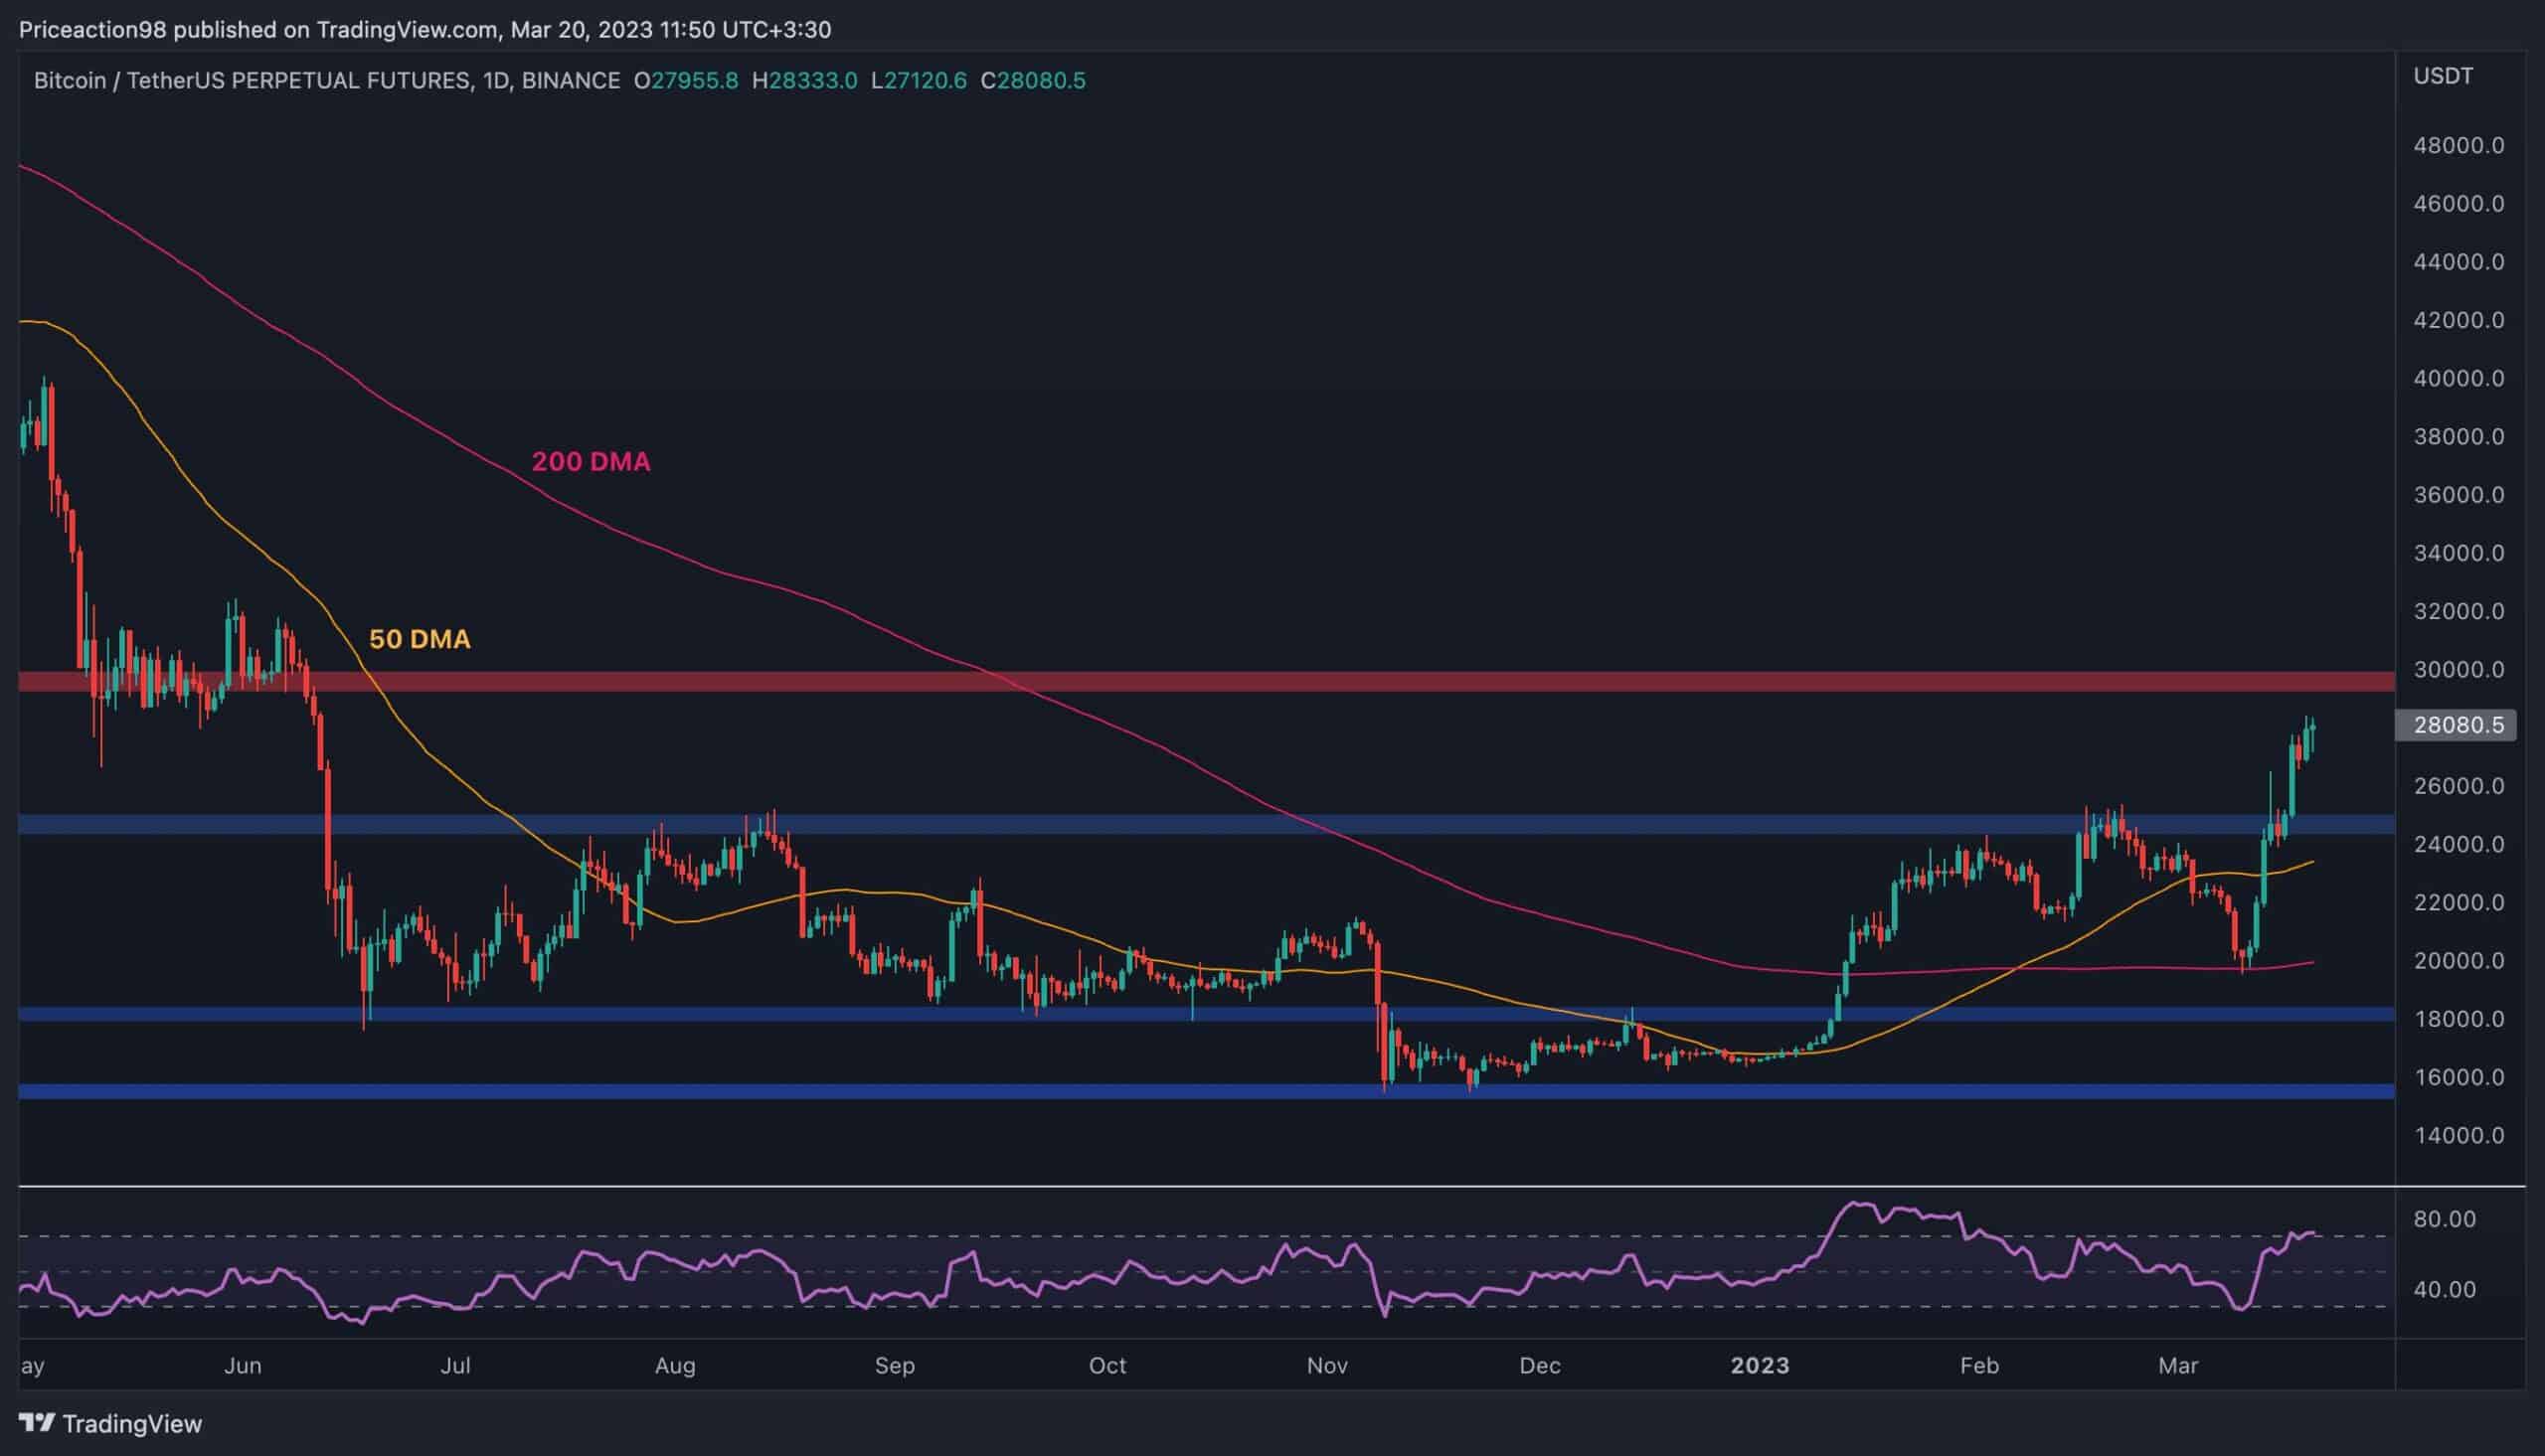Click the TradingView logo icon
The height and width of the screenshot is (1456, 2545).
pos(38,1423)
